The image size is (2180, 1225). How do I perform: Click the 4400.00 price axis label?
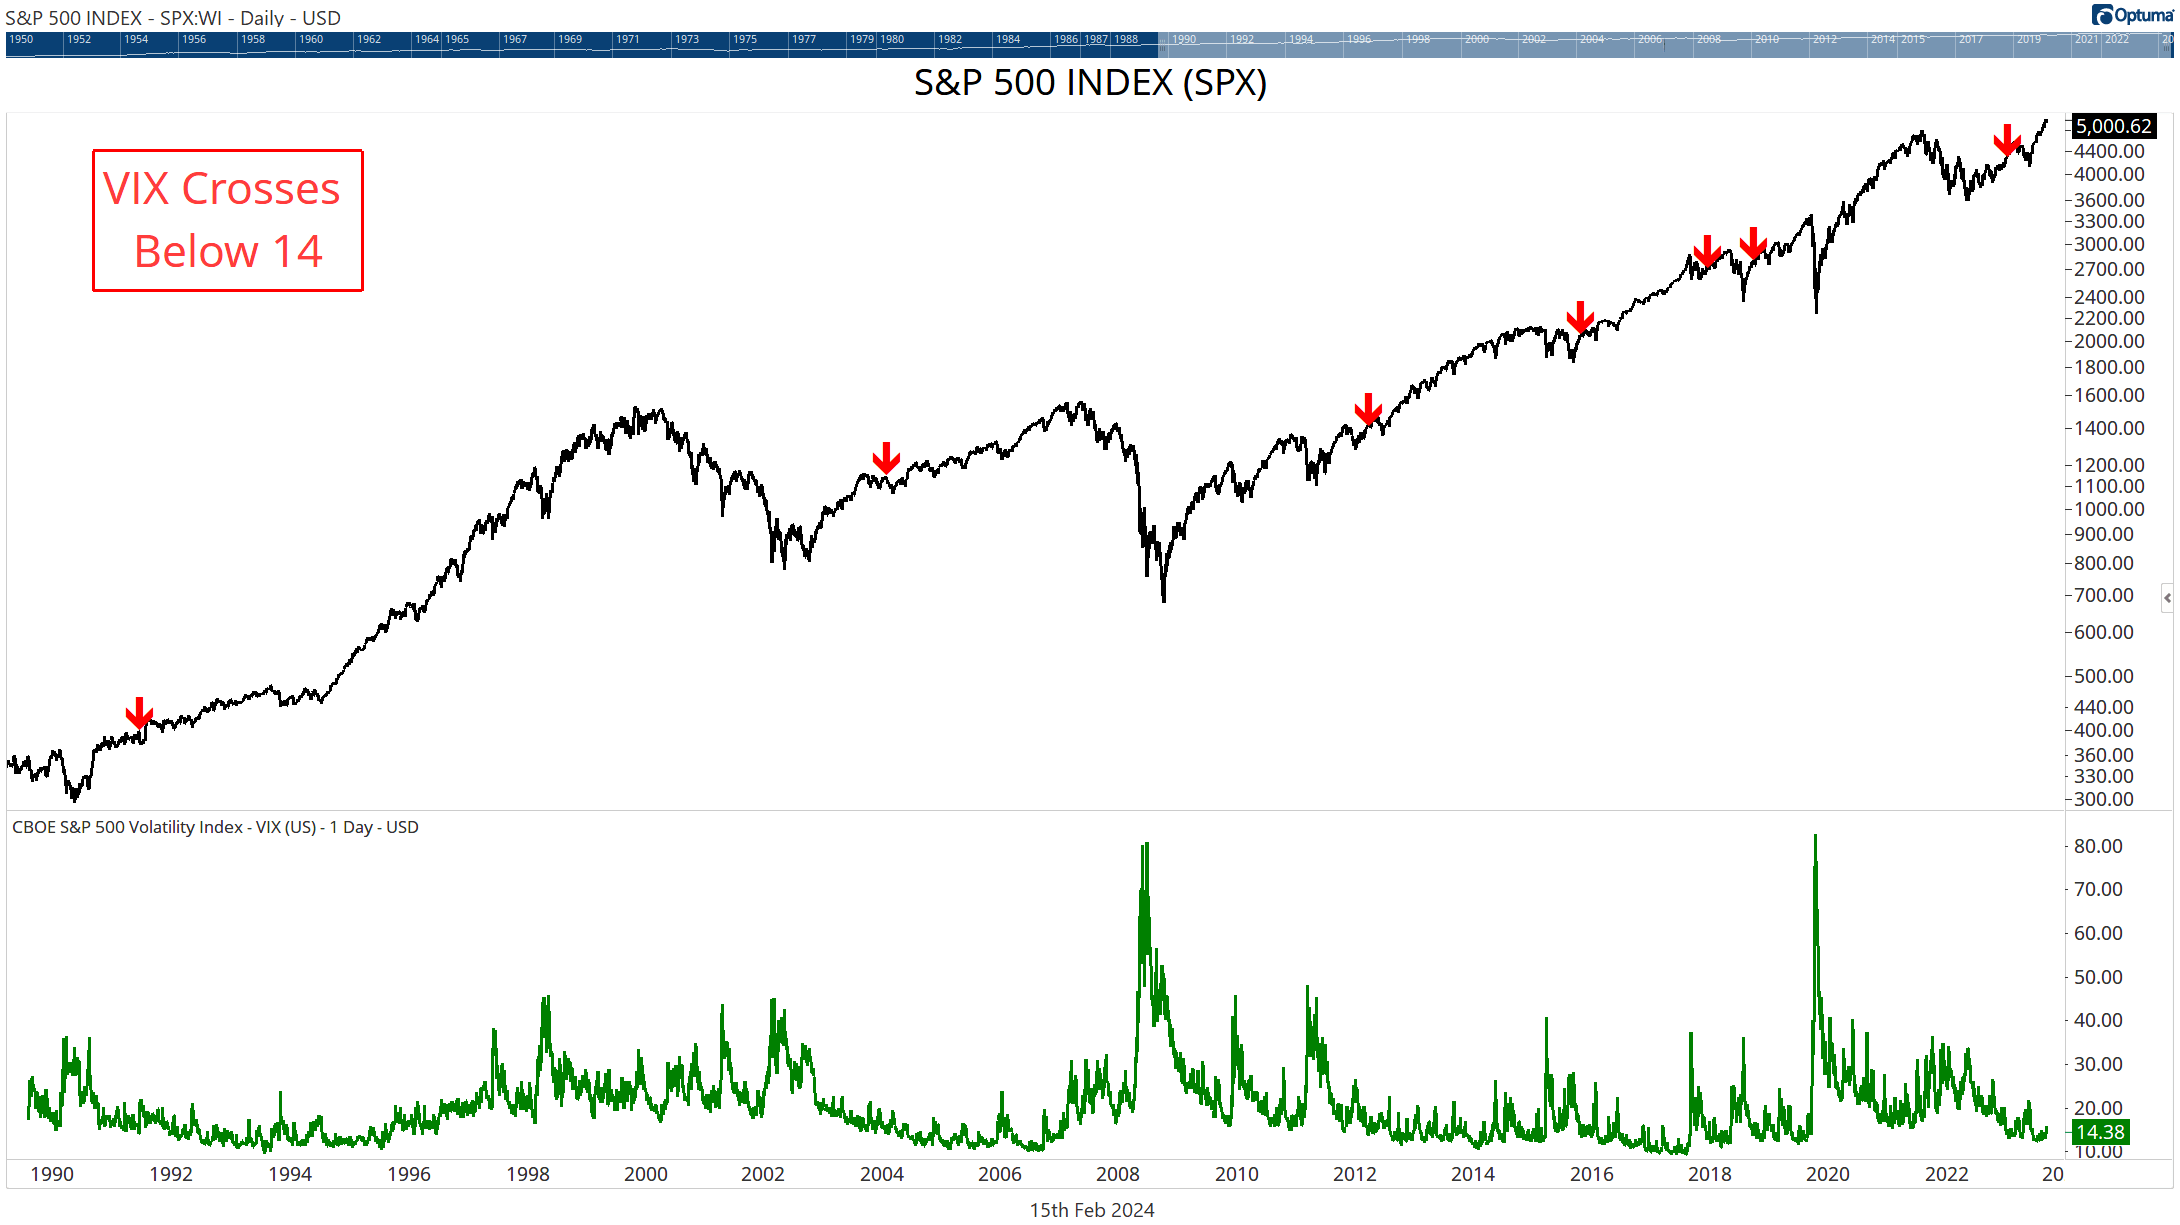point(2109,151)
